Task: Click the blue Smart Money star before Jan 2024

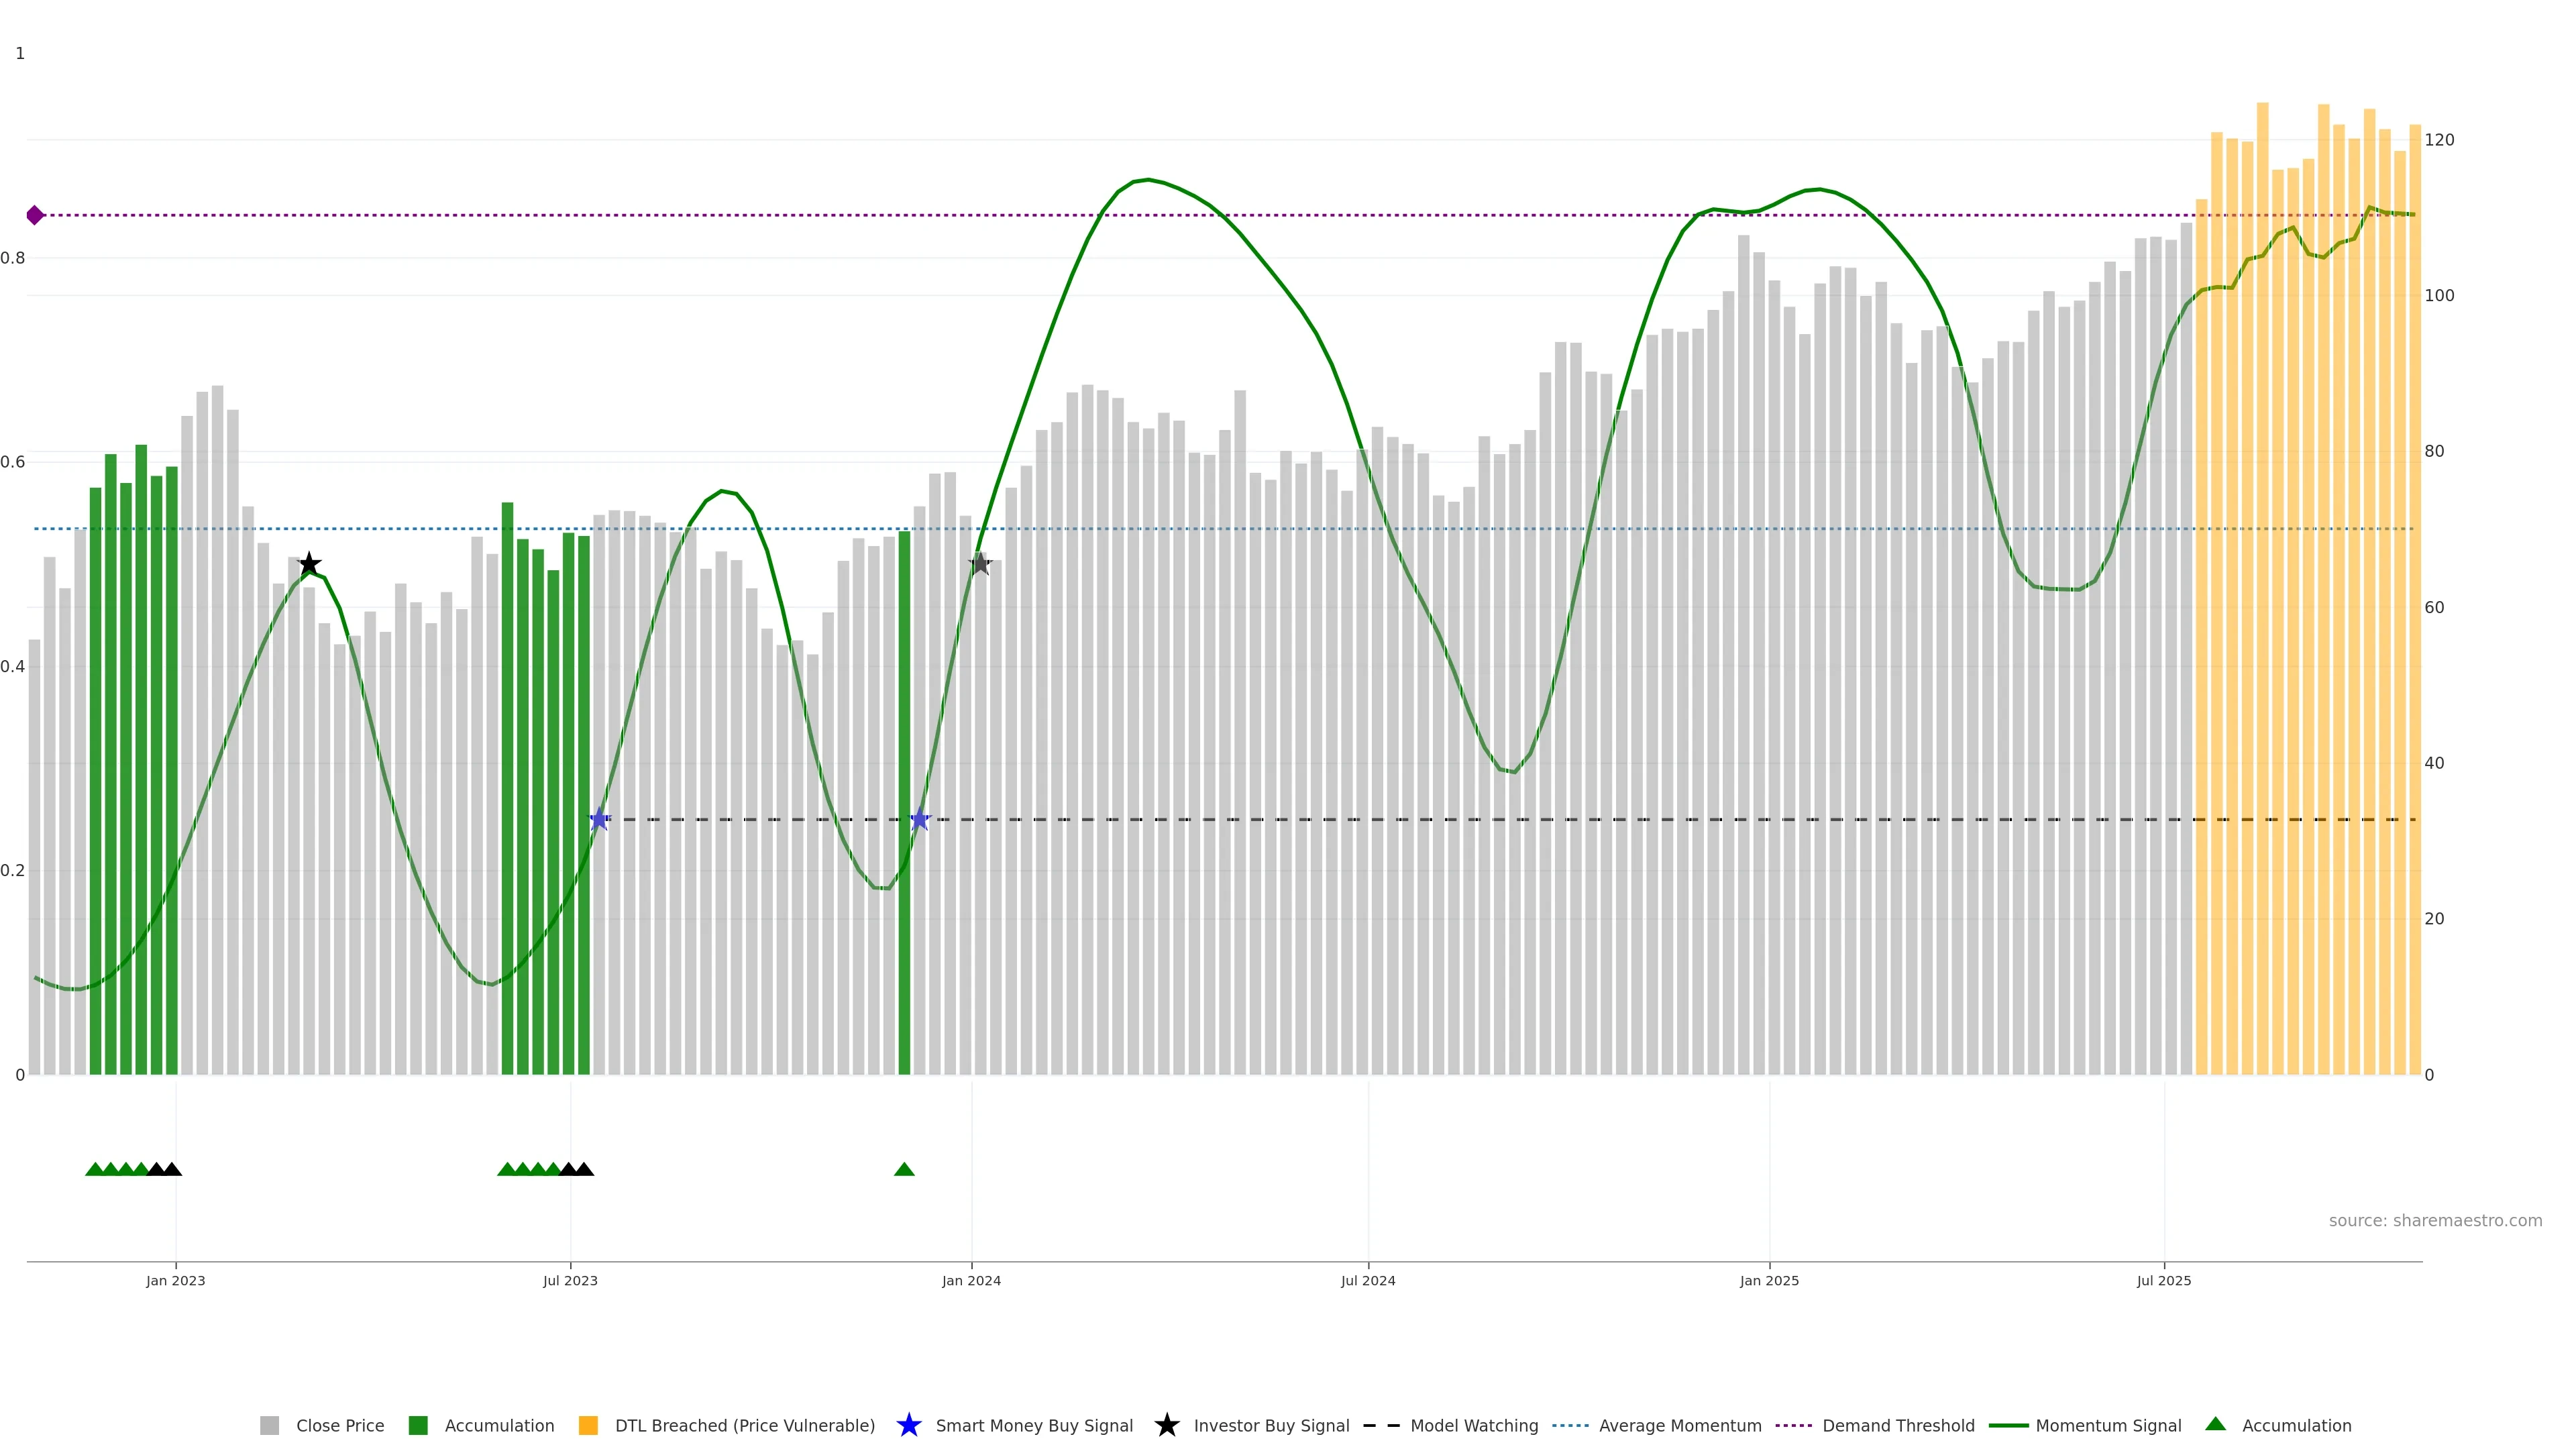Action: [920, 820]
